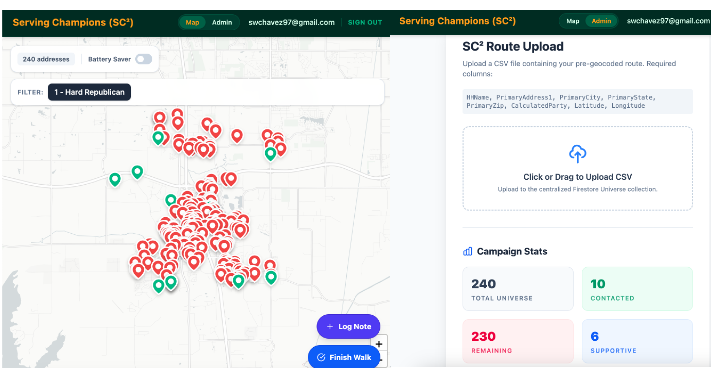Click the cloud upload icon
Viewport: 712px width, 370px height.
tap(578, 154)
